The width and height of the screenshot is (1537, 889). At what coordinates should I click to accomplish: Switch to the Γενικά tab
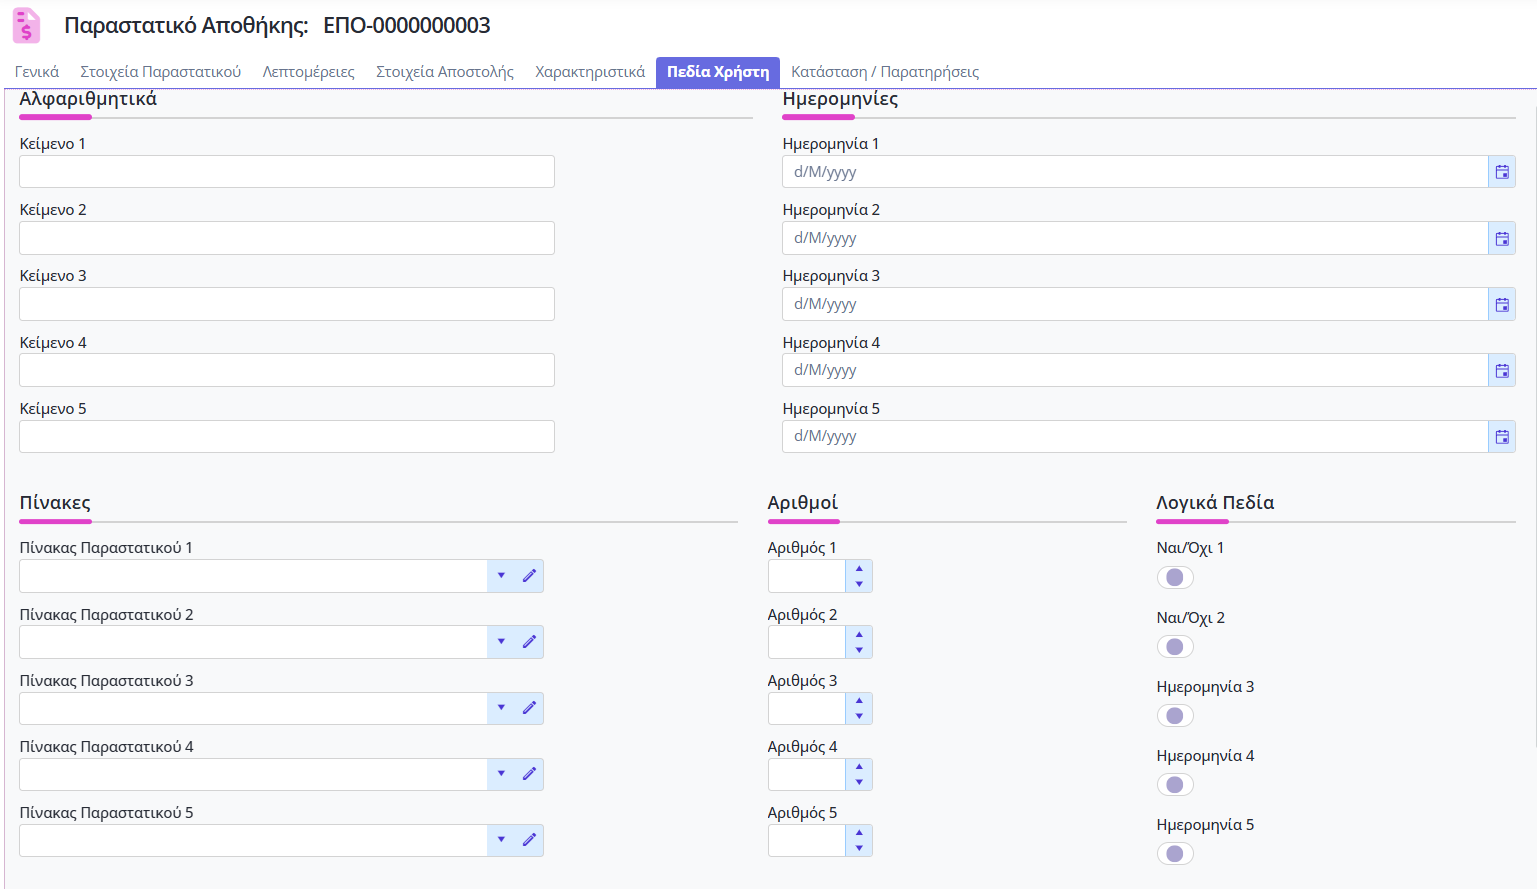pos(37,72)
